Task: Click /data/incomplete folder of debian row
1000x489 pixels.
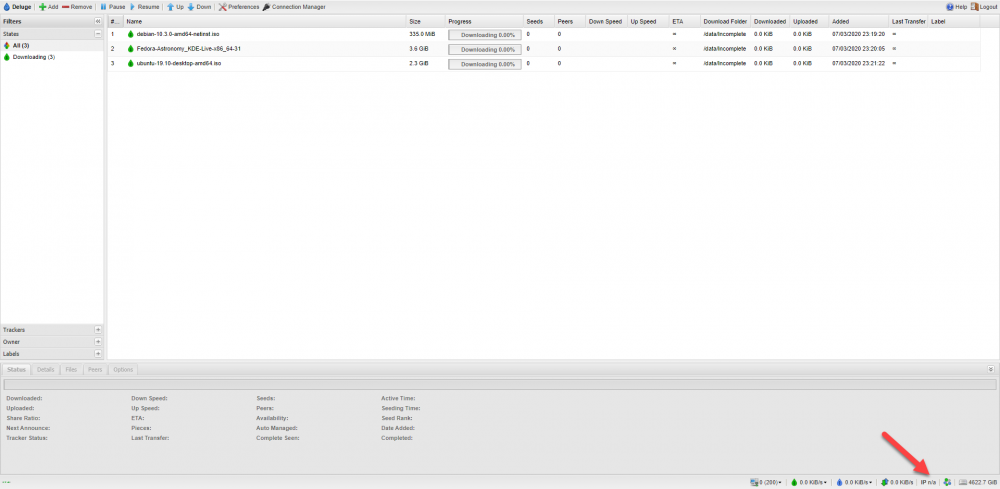Action: click(724, 34)
